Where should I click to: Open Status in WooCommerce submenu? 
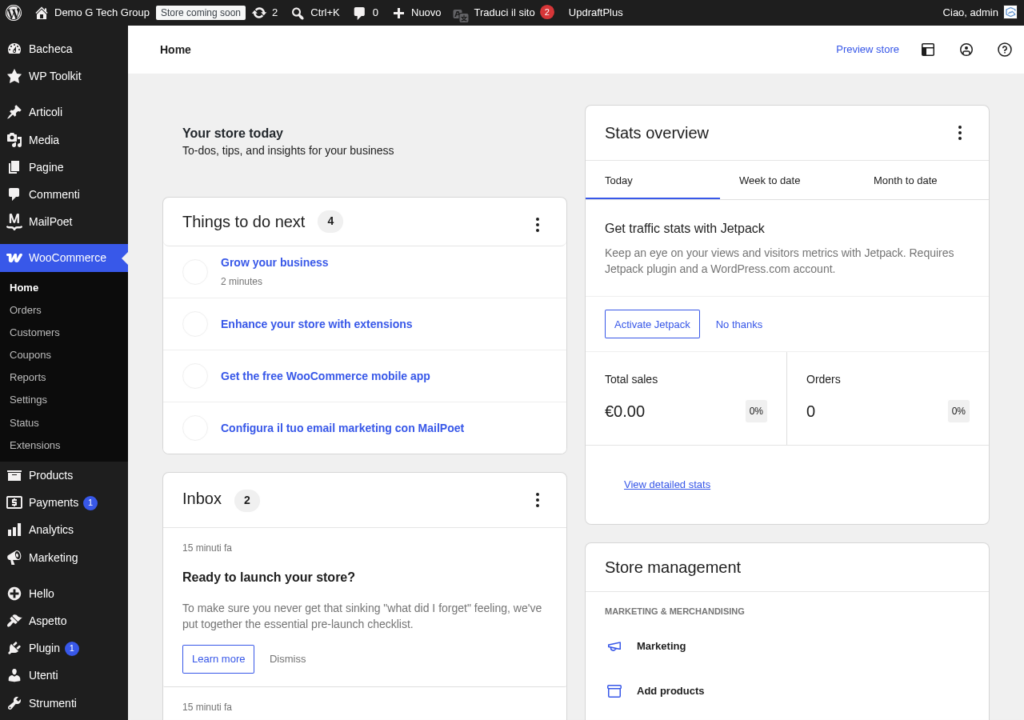tap(24, 423)
